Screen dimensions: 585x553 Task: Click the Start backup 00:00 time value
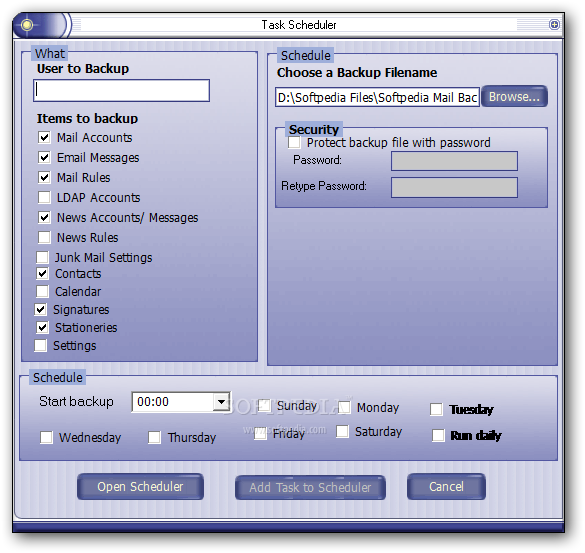coord(153,402)
